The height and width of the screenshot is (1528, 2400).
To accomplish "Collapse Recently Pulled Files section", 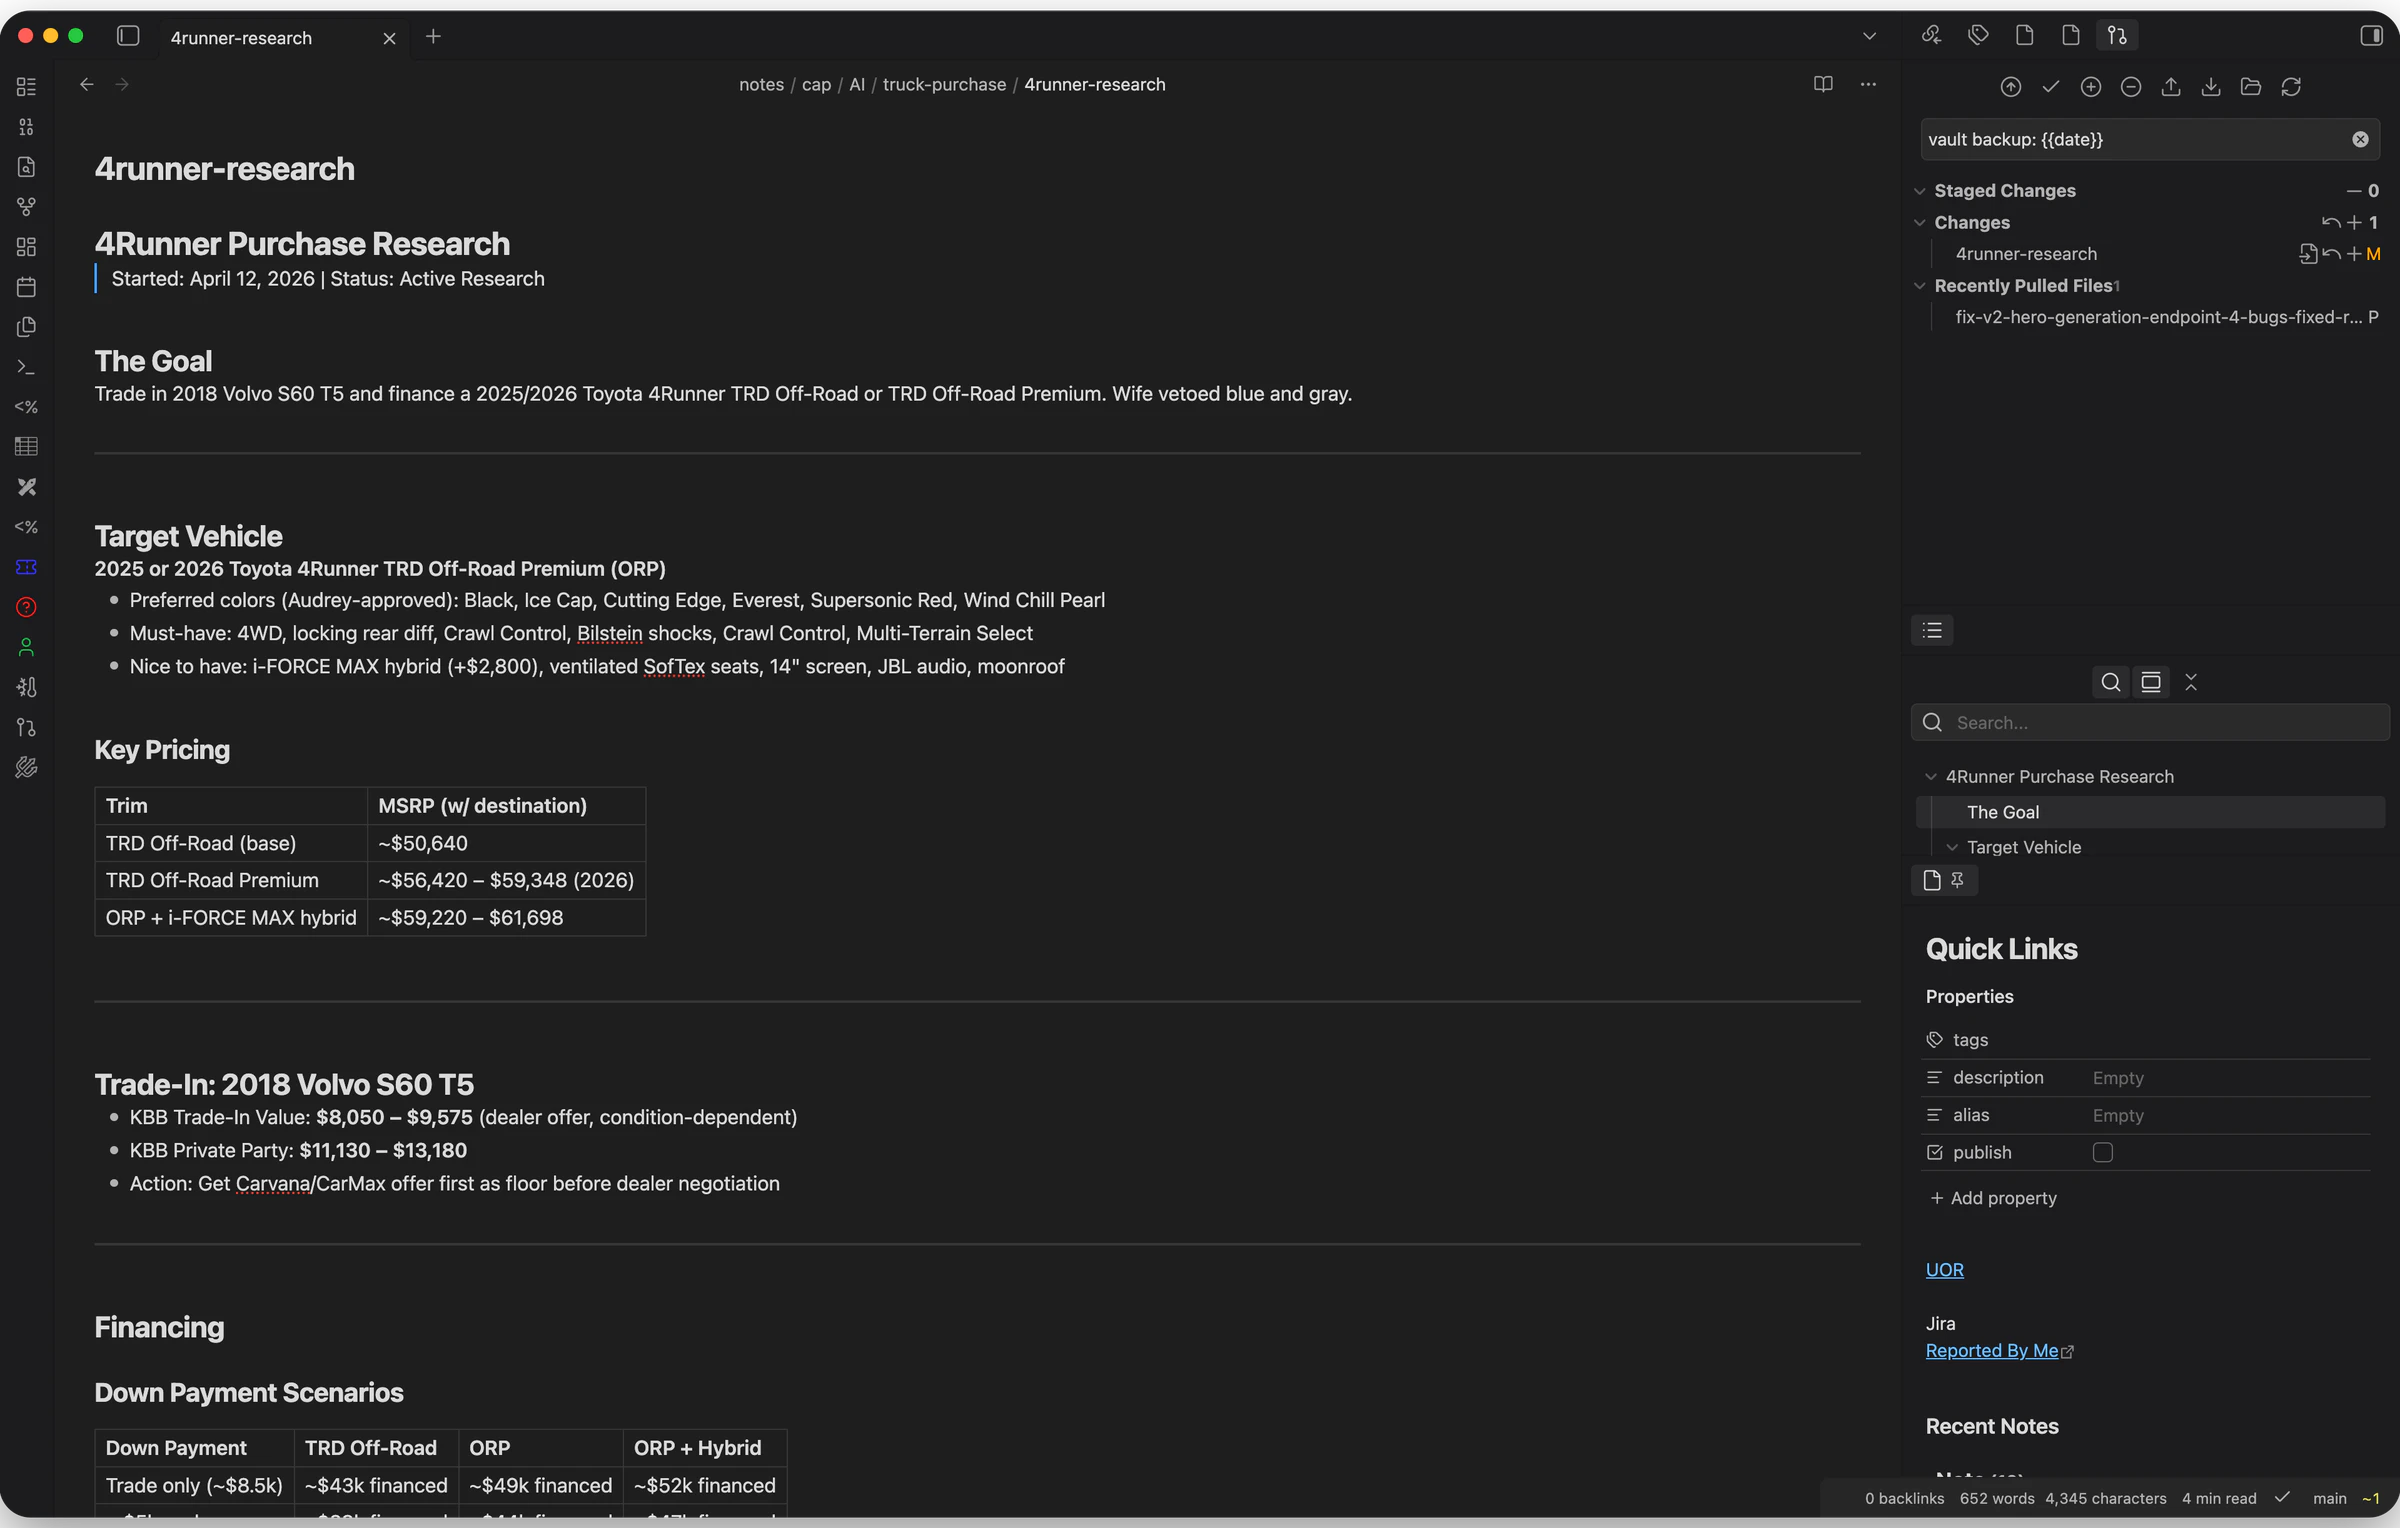I will (x=1920, y=285).
